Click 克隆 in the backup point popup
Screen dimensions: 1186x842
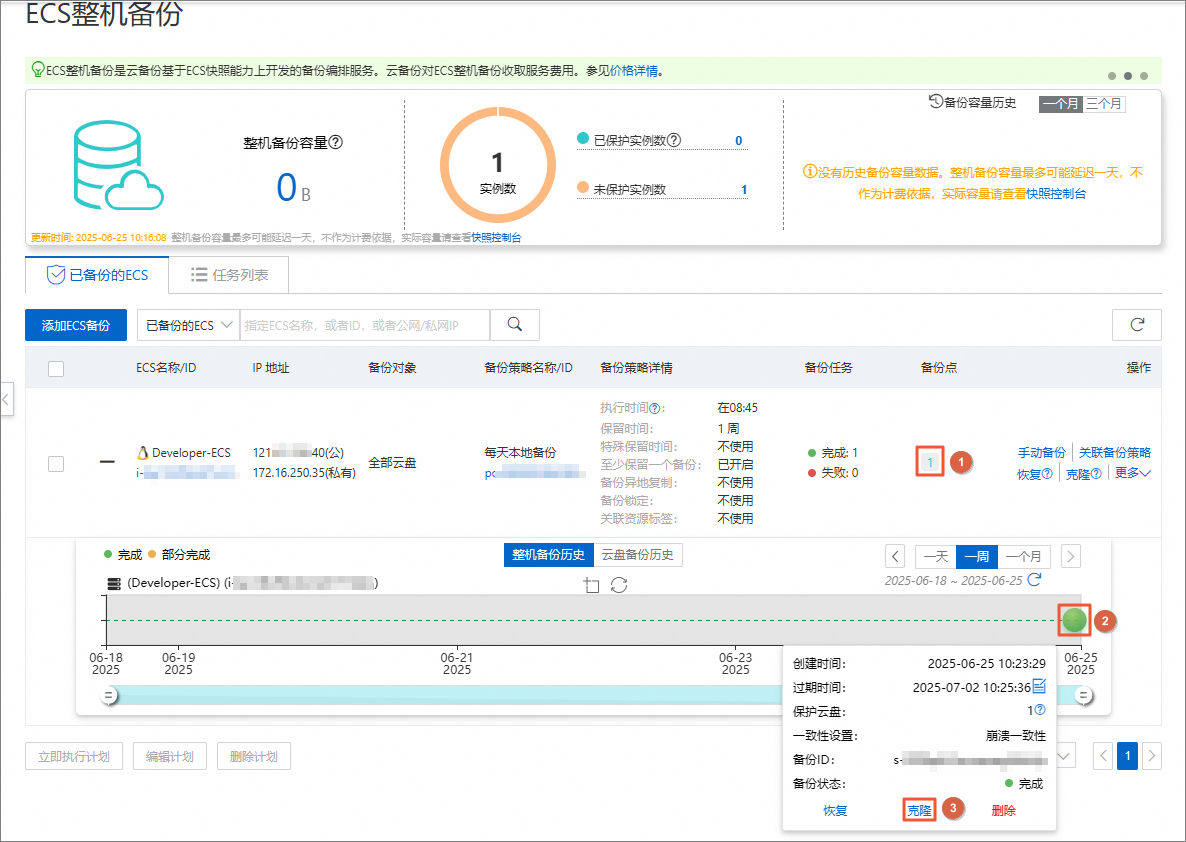[x=919, y=811]
